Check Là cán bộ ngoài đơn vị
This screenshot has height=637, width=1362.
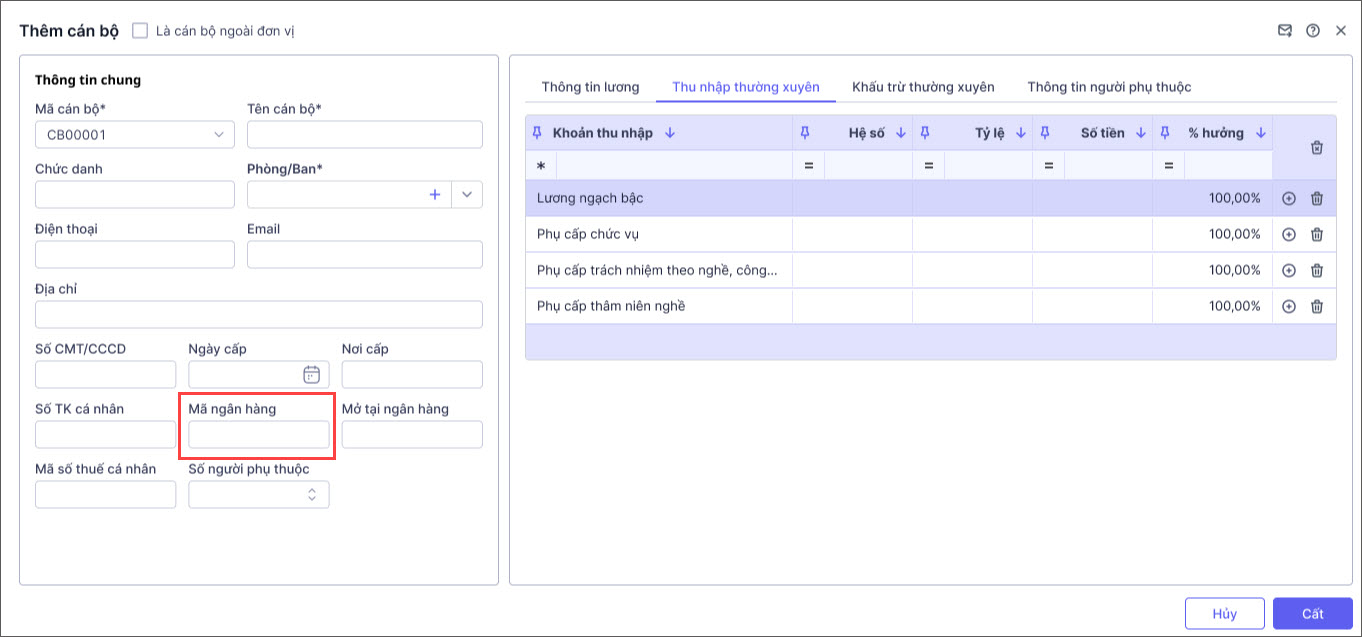pos(140,31)
